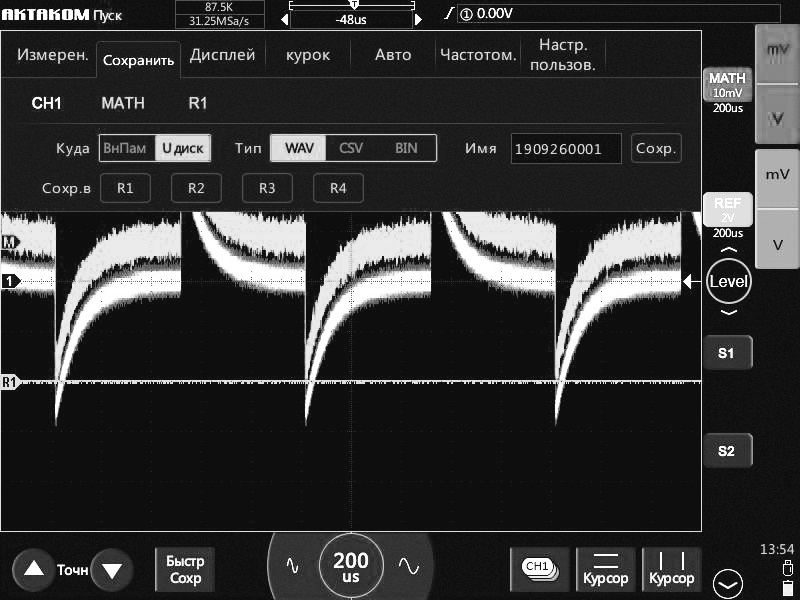Image resolution: width=800 pixels, height=600 pixels.
Task: Click the Быстр Сохр quick save button
Action: 185,569
